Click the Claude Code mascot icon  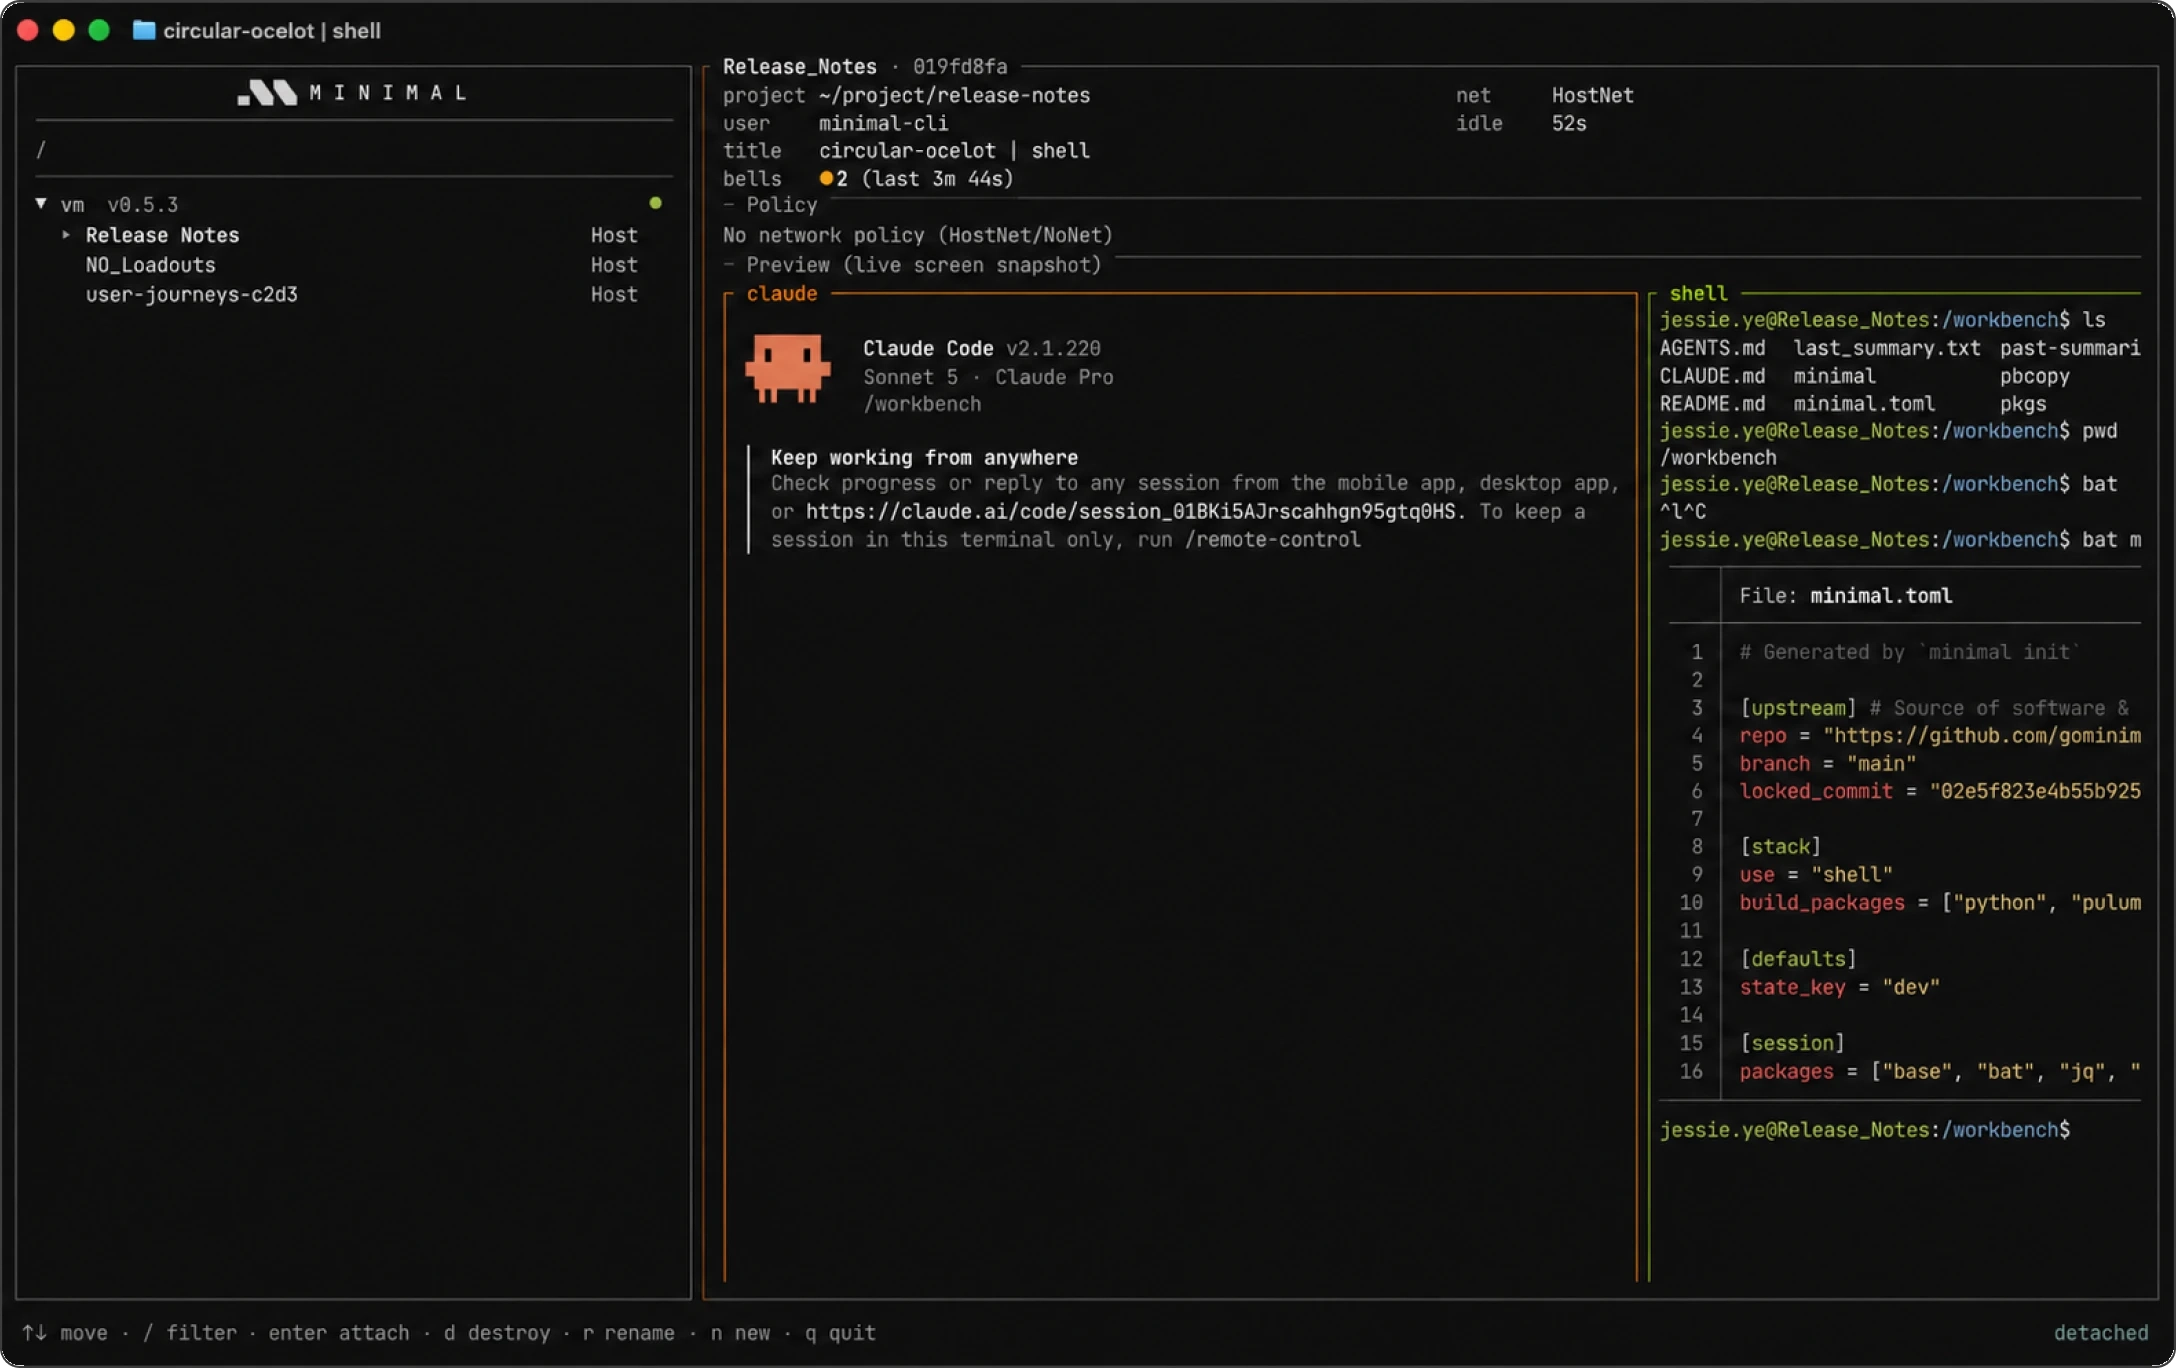click(x=788, y=368)
